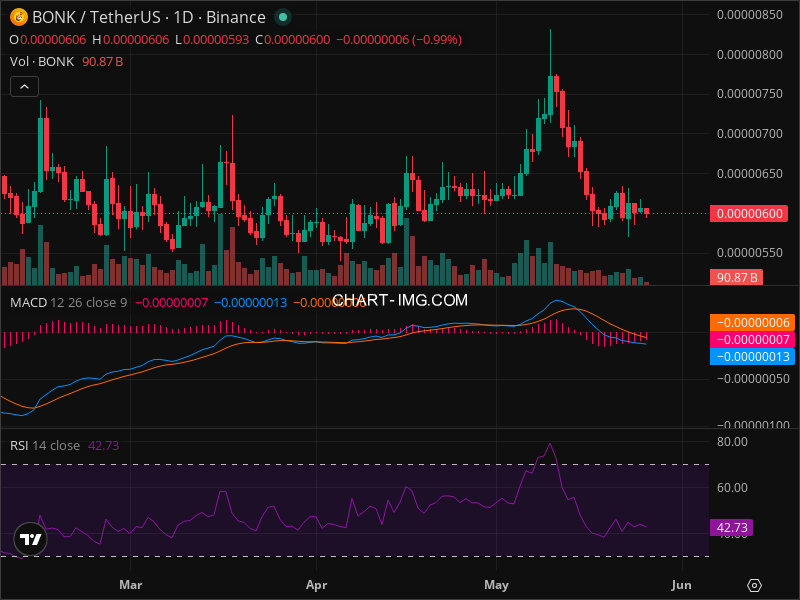Screen dimensions: 800x600
Task: Click the green market status dot
Action: coord(283,17)
